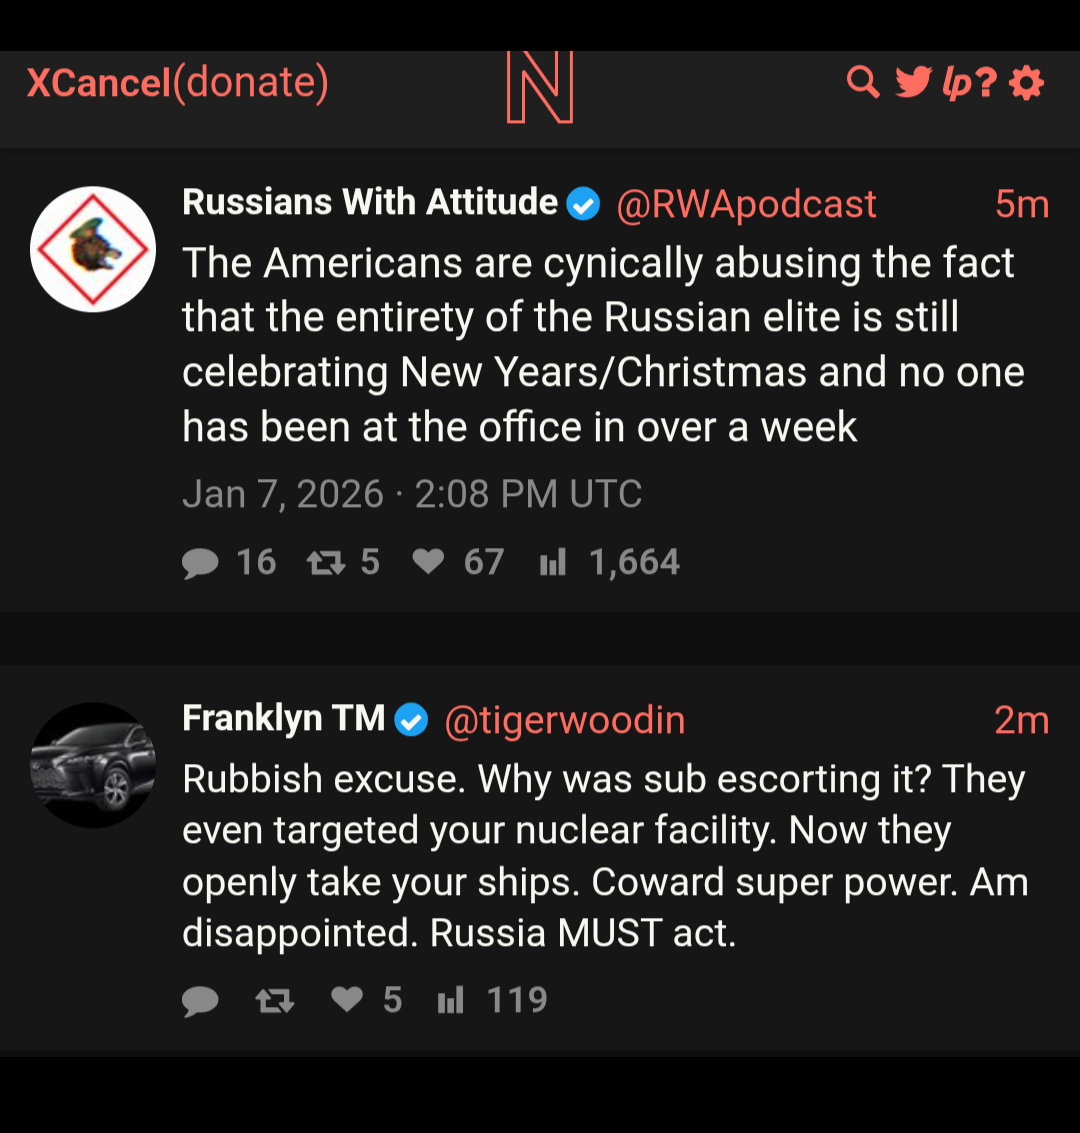1080x1133 pixels.
Task: Open the (donate) link
Action: click(x=251, y=82)
